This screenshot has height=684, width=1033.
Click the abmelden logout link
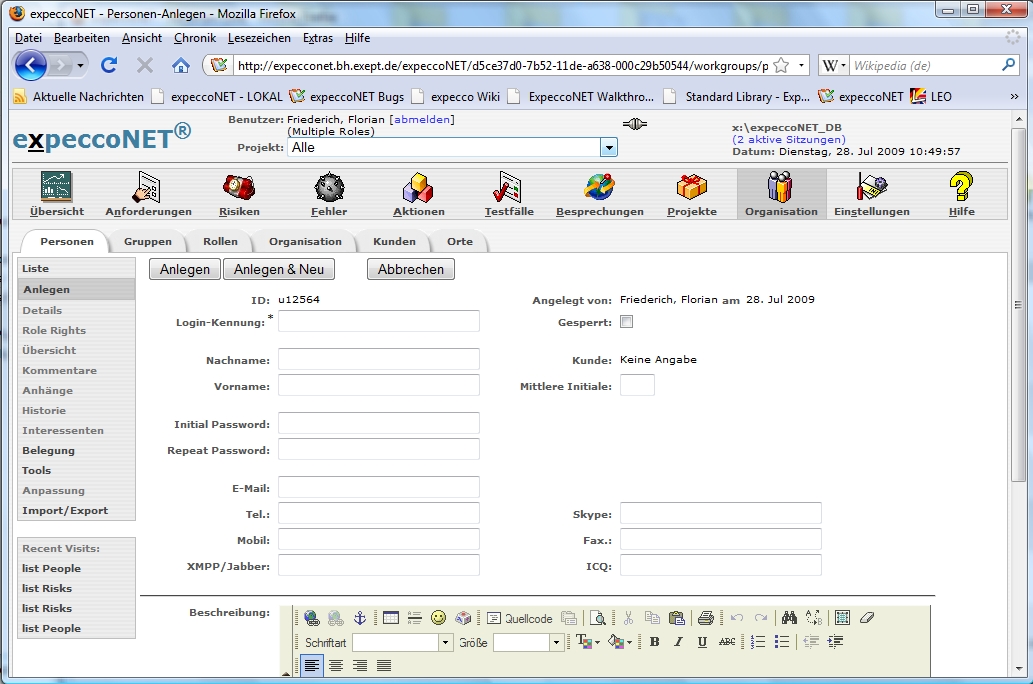coord(421,119)
